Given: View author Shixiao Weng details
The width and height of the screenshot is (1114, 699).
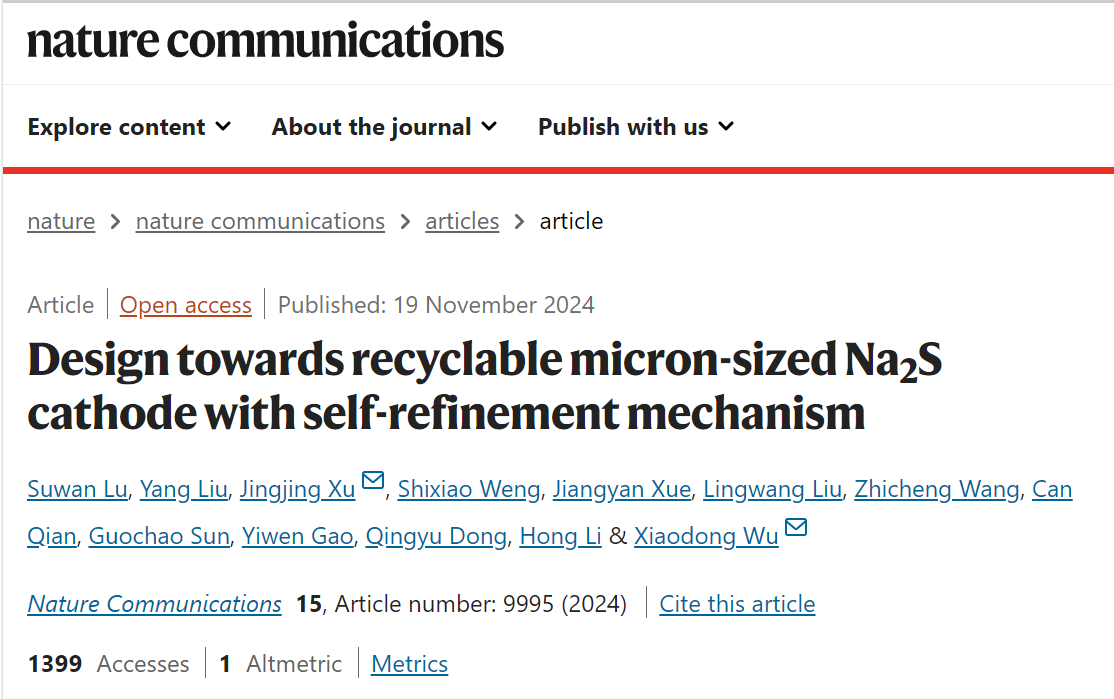Looking at the screenshot, I should [469, 489].
